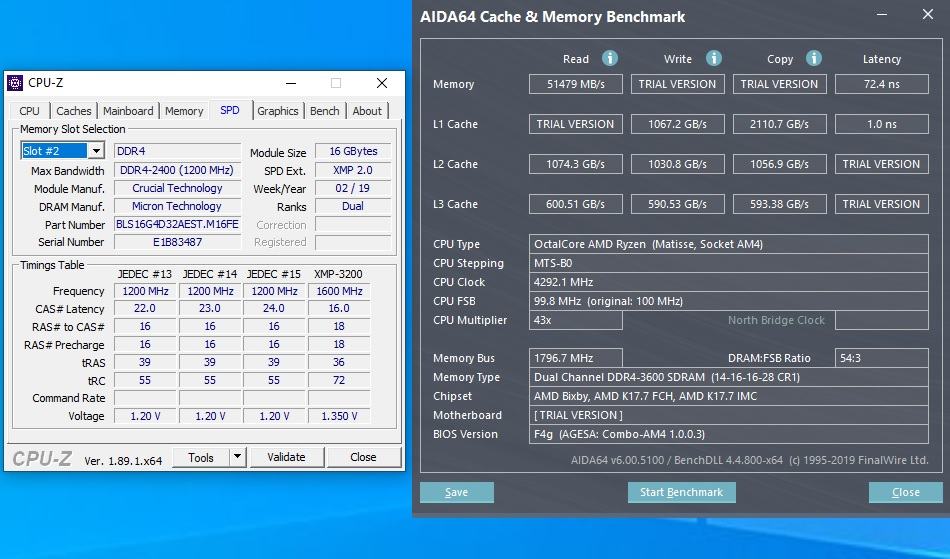Click the CPU Clock 4292.1 MHz value
Screen dimensions: 950x559
click(728, 282)
